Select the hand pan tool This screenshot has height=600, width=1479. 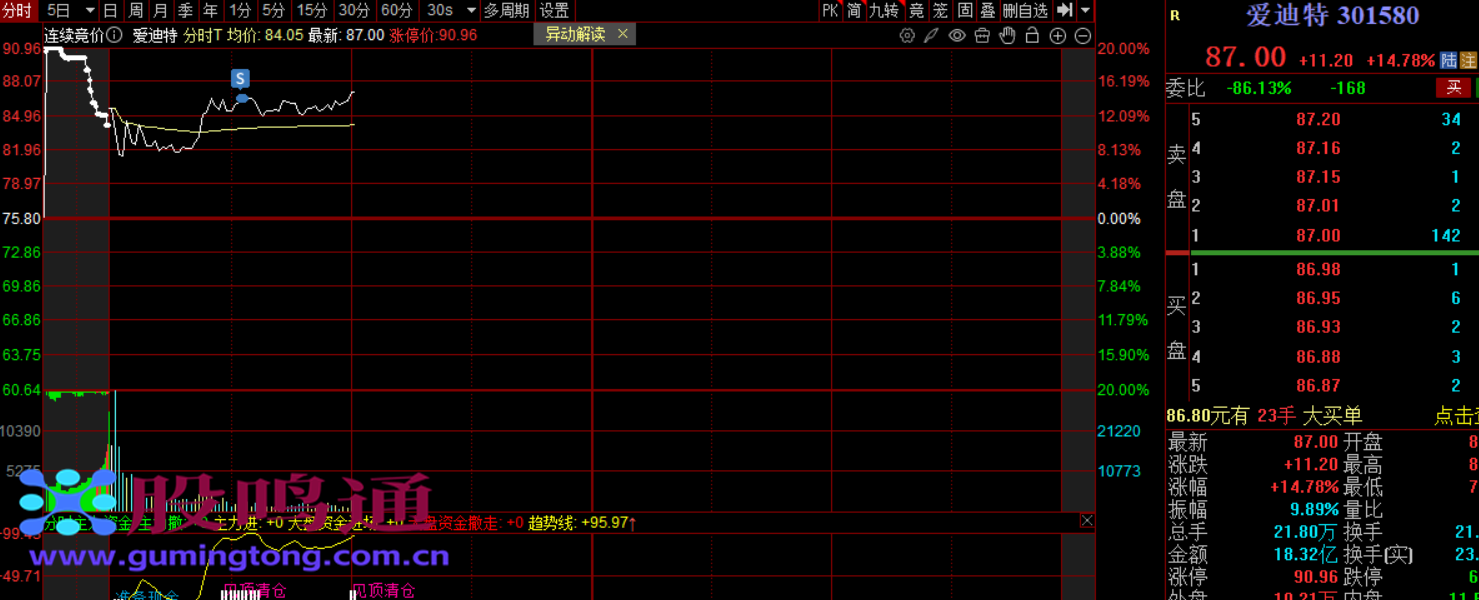[x=1007, y=35]
